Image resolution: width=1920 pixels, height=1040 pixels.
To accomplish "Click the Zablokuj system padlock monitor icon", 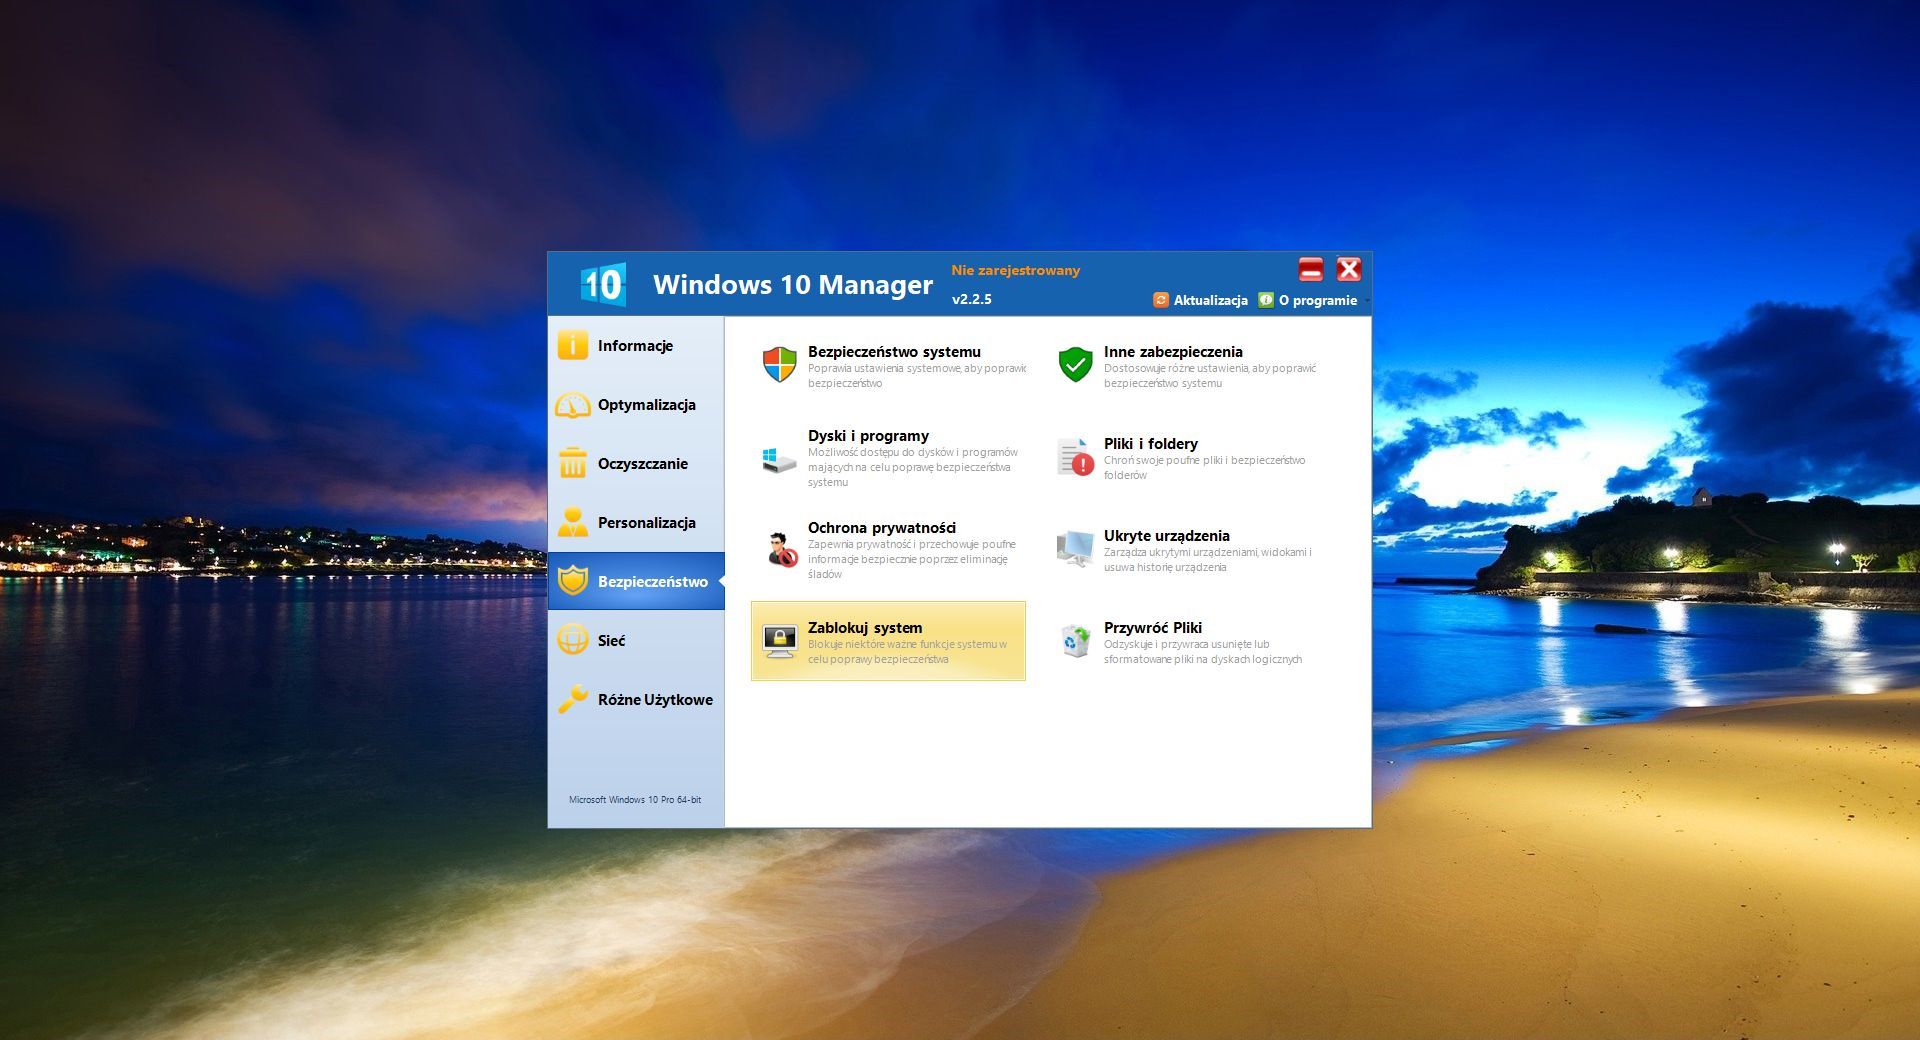I will [779, 641].
